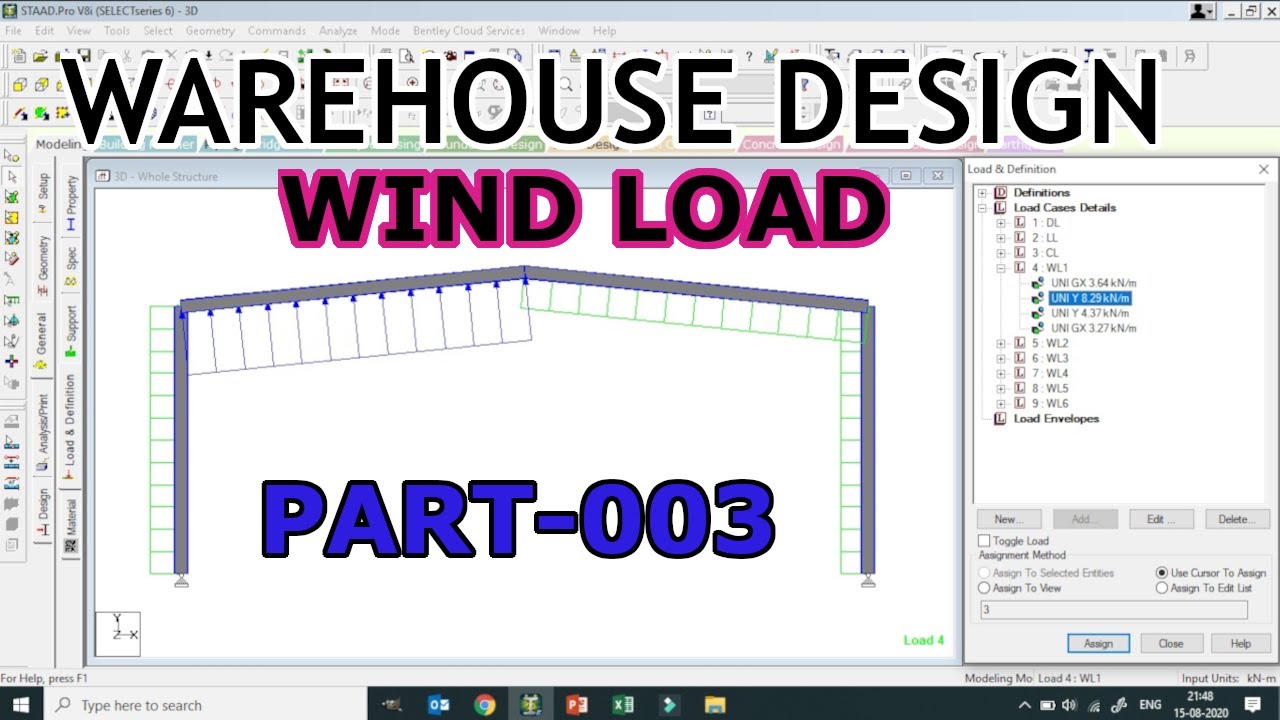Expand load case 3 : CL
Screen dimensions: 1280x720
coord(1001,253)
